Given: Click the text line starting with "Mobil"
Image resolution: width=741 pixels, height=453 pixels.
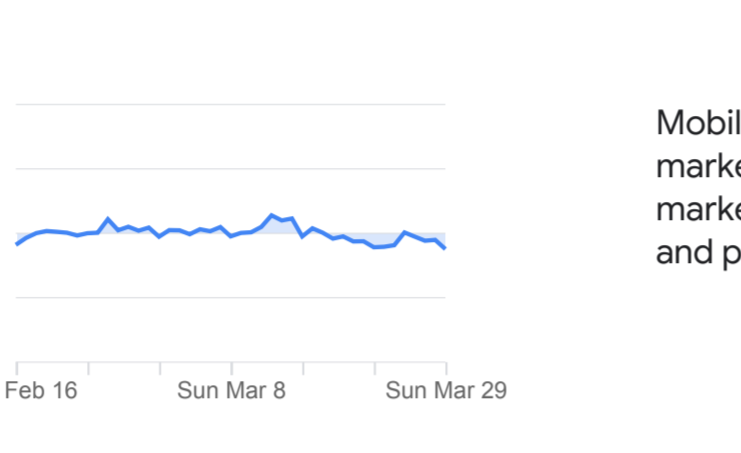Looking at the screenshot, I should (698, 123).
